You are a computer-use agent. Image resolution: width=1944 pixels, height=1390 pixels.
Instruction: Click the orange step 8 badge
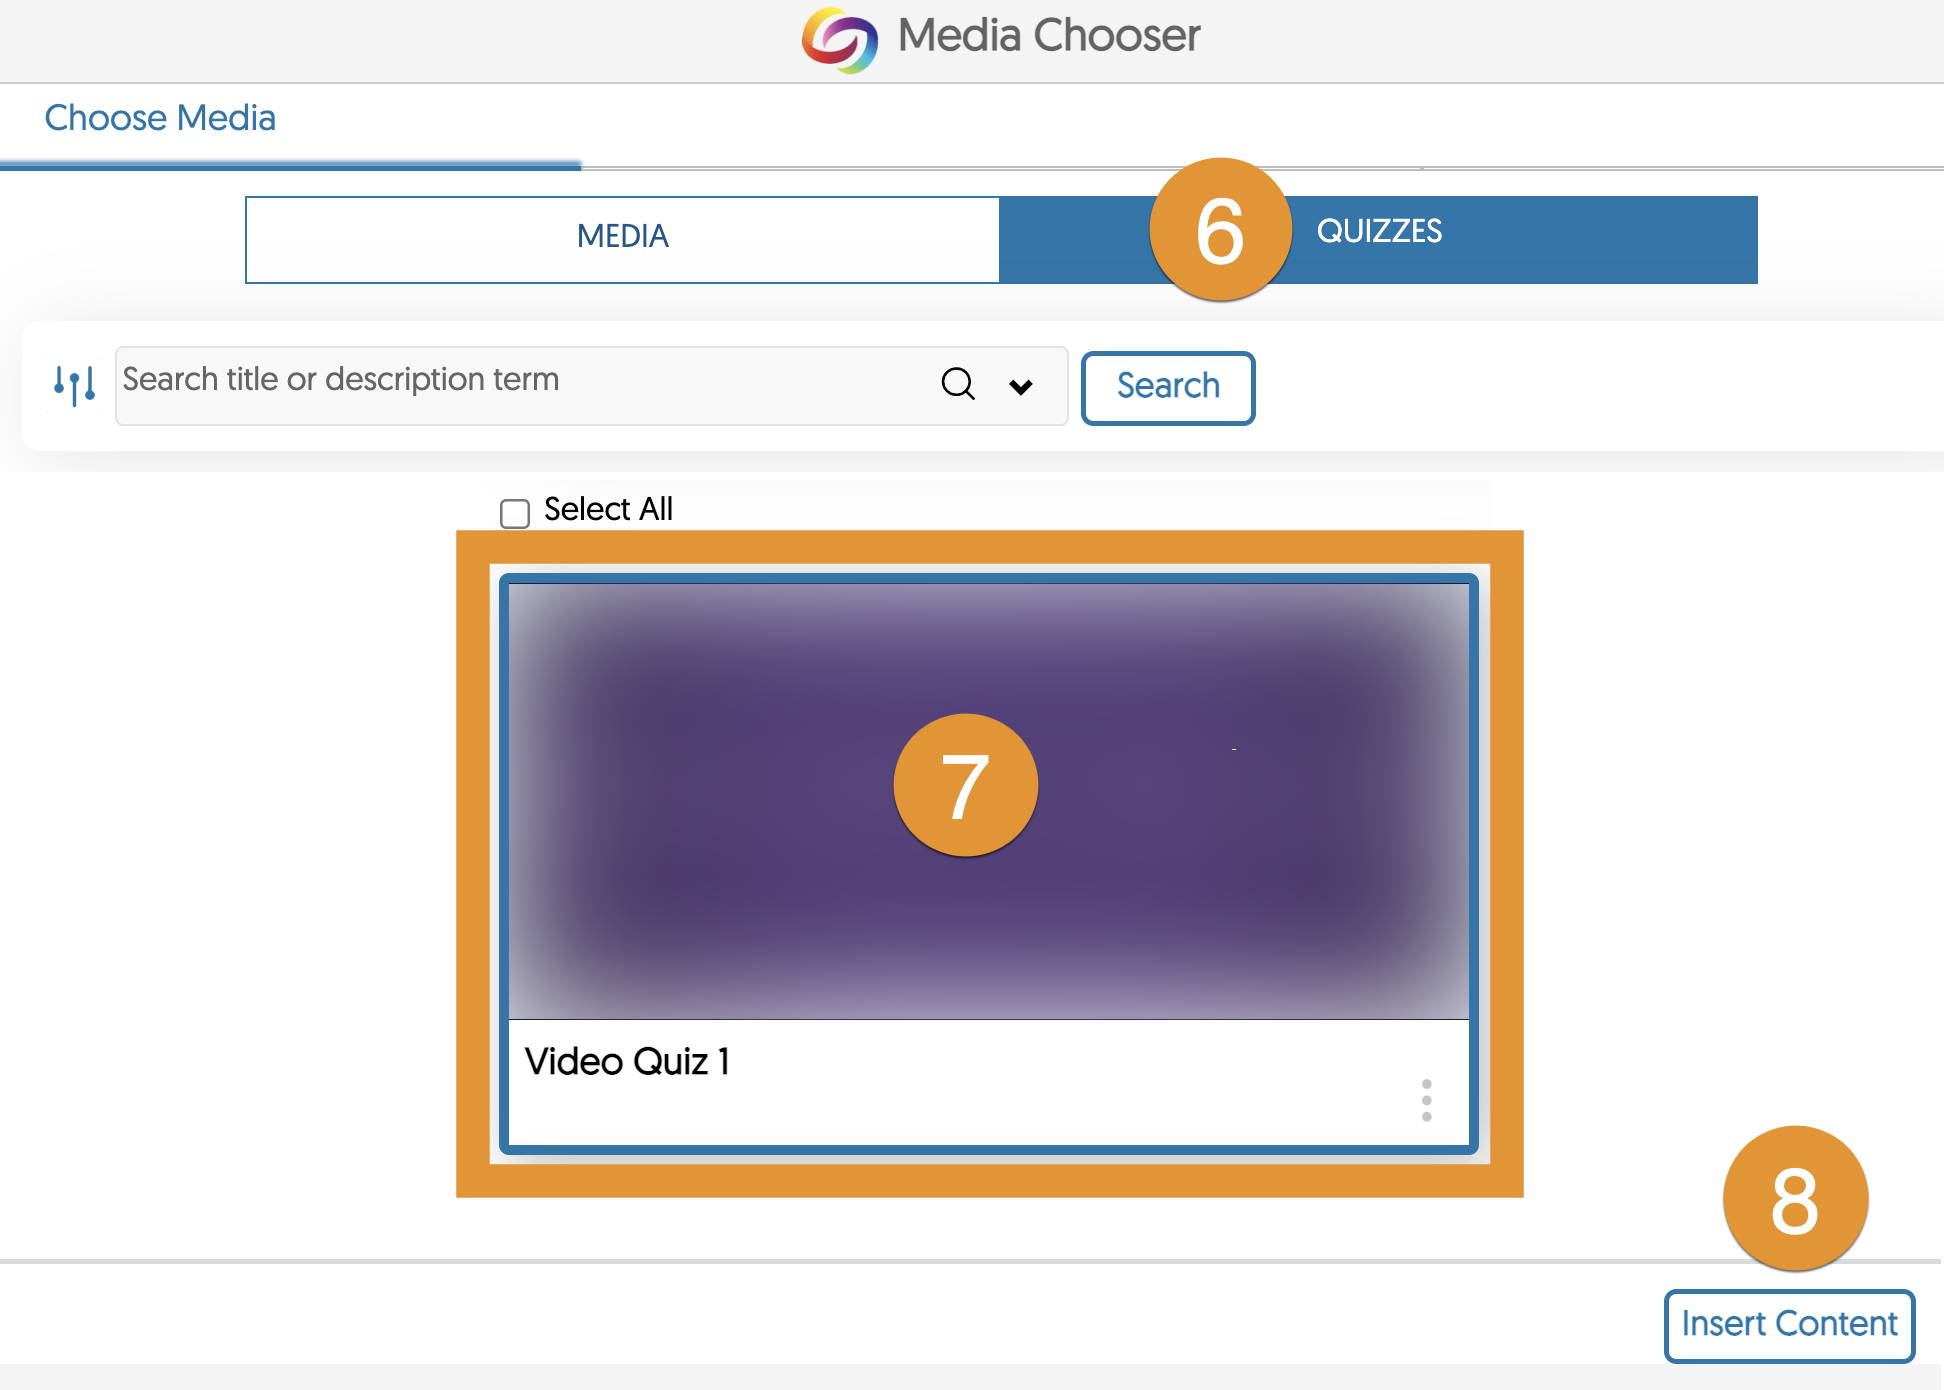coord(1795,1199)
